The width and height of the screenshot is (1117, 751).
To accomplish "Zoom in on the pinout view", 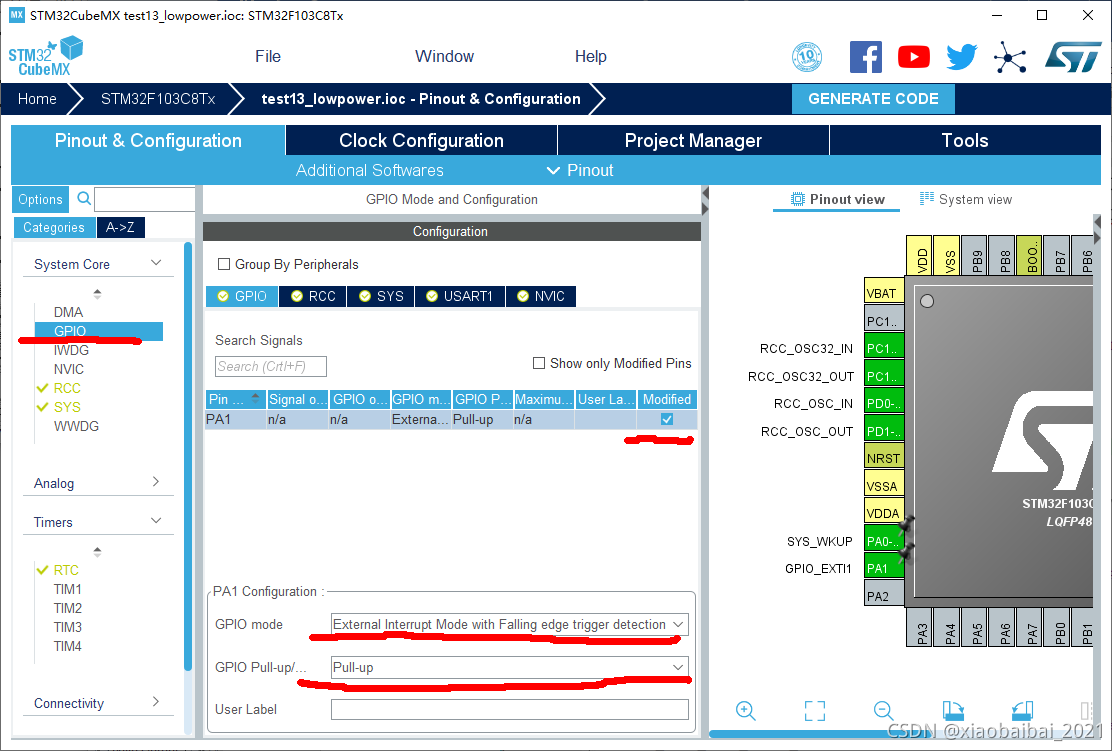I will point(746,710).
